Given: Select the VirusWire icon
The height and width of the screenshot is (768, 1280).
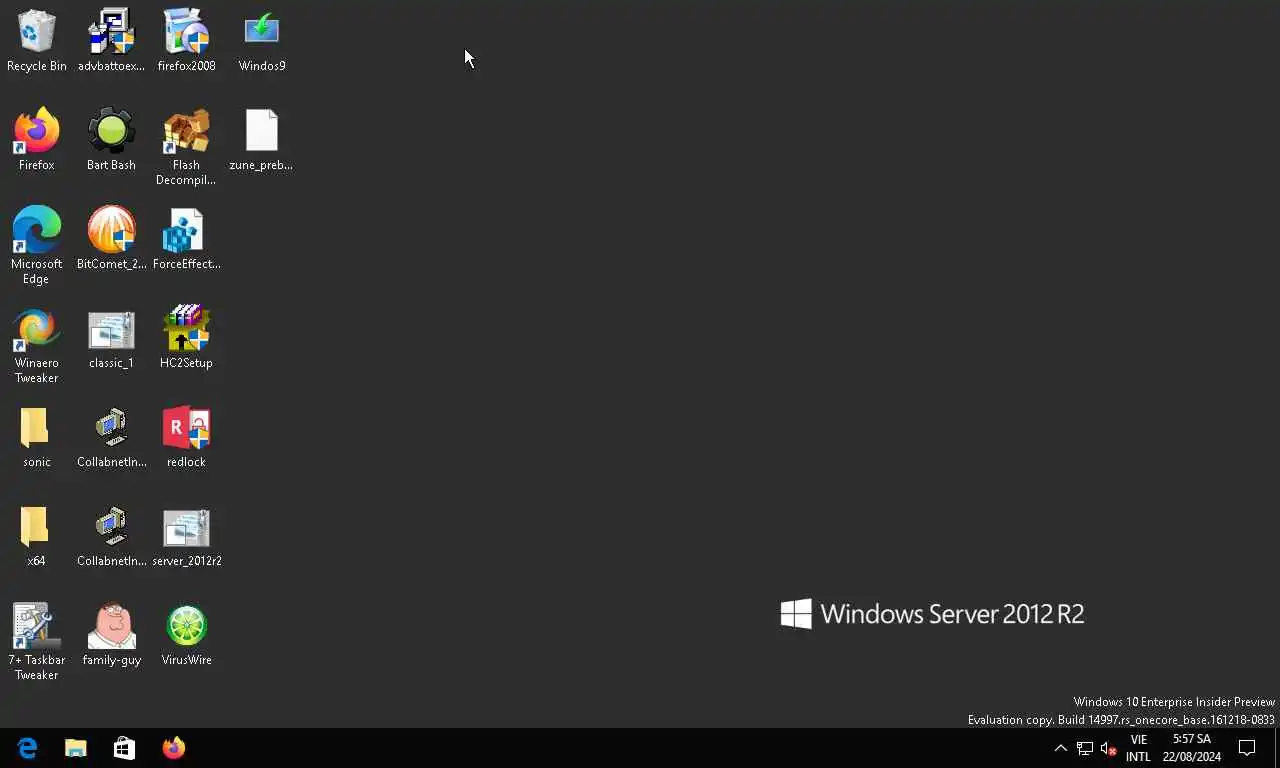Looking at the screenshot, I should [x=186, y=635].
